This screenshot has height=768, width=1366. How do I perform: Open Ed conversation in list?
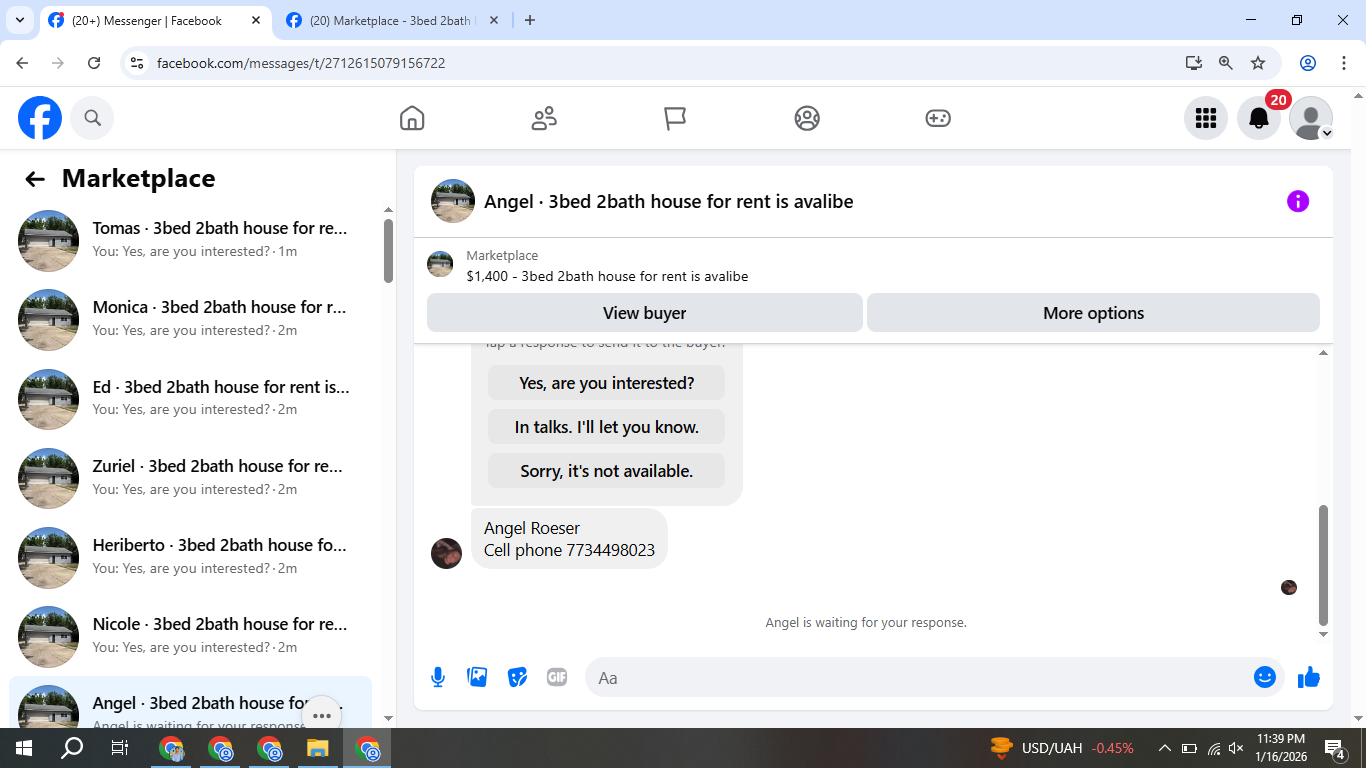pyautogui.click(x=190, y=398)
